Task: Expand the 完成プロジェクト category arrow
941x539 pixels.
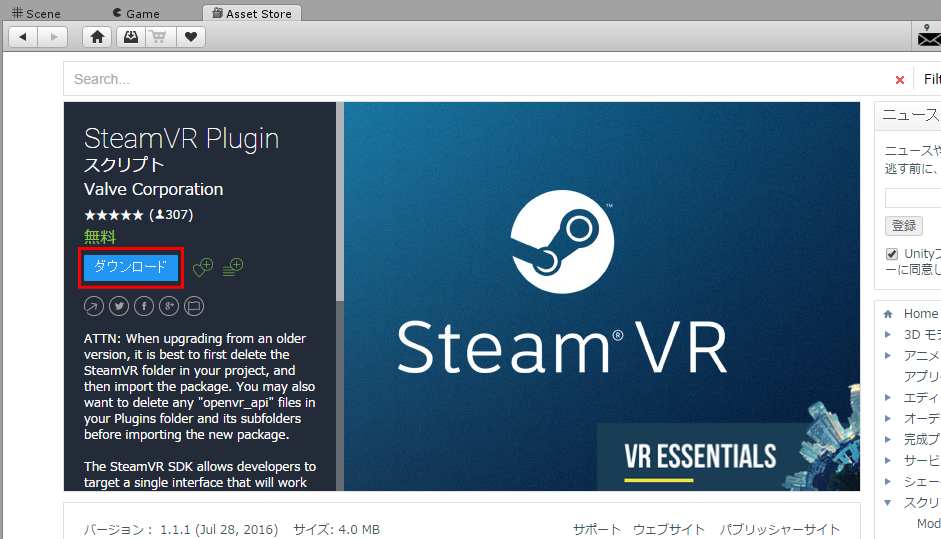Action: tap(888, 439)
